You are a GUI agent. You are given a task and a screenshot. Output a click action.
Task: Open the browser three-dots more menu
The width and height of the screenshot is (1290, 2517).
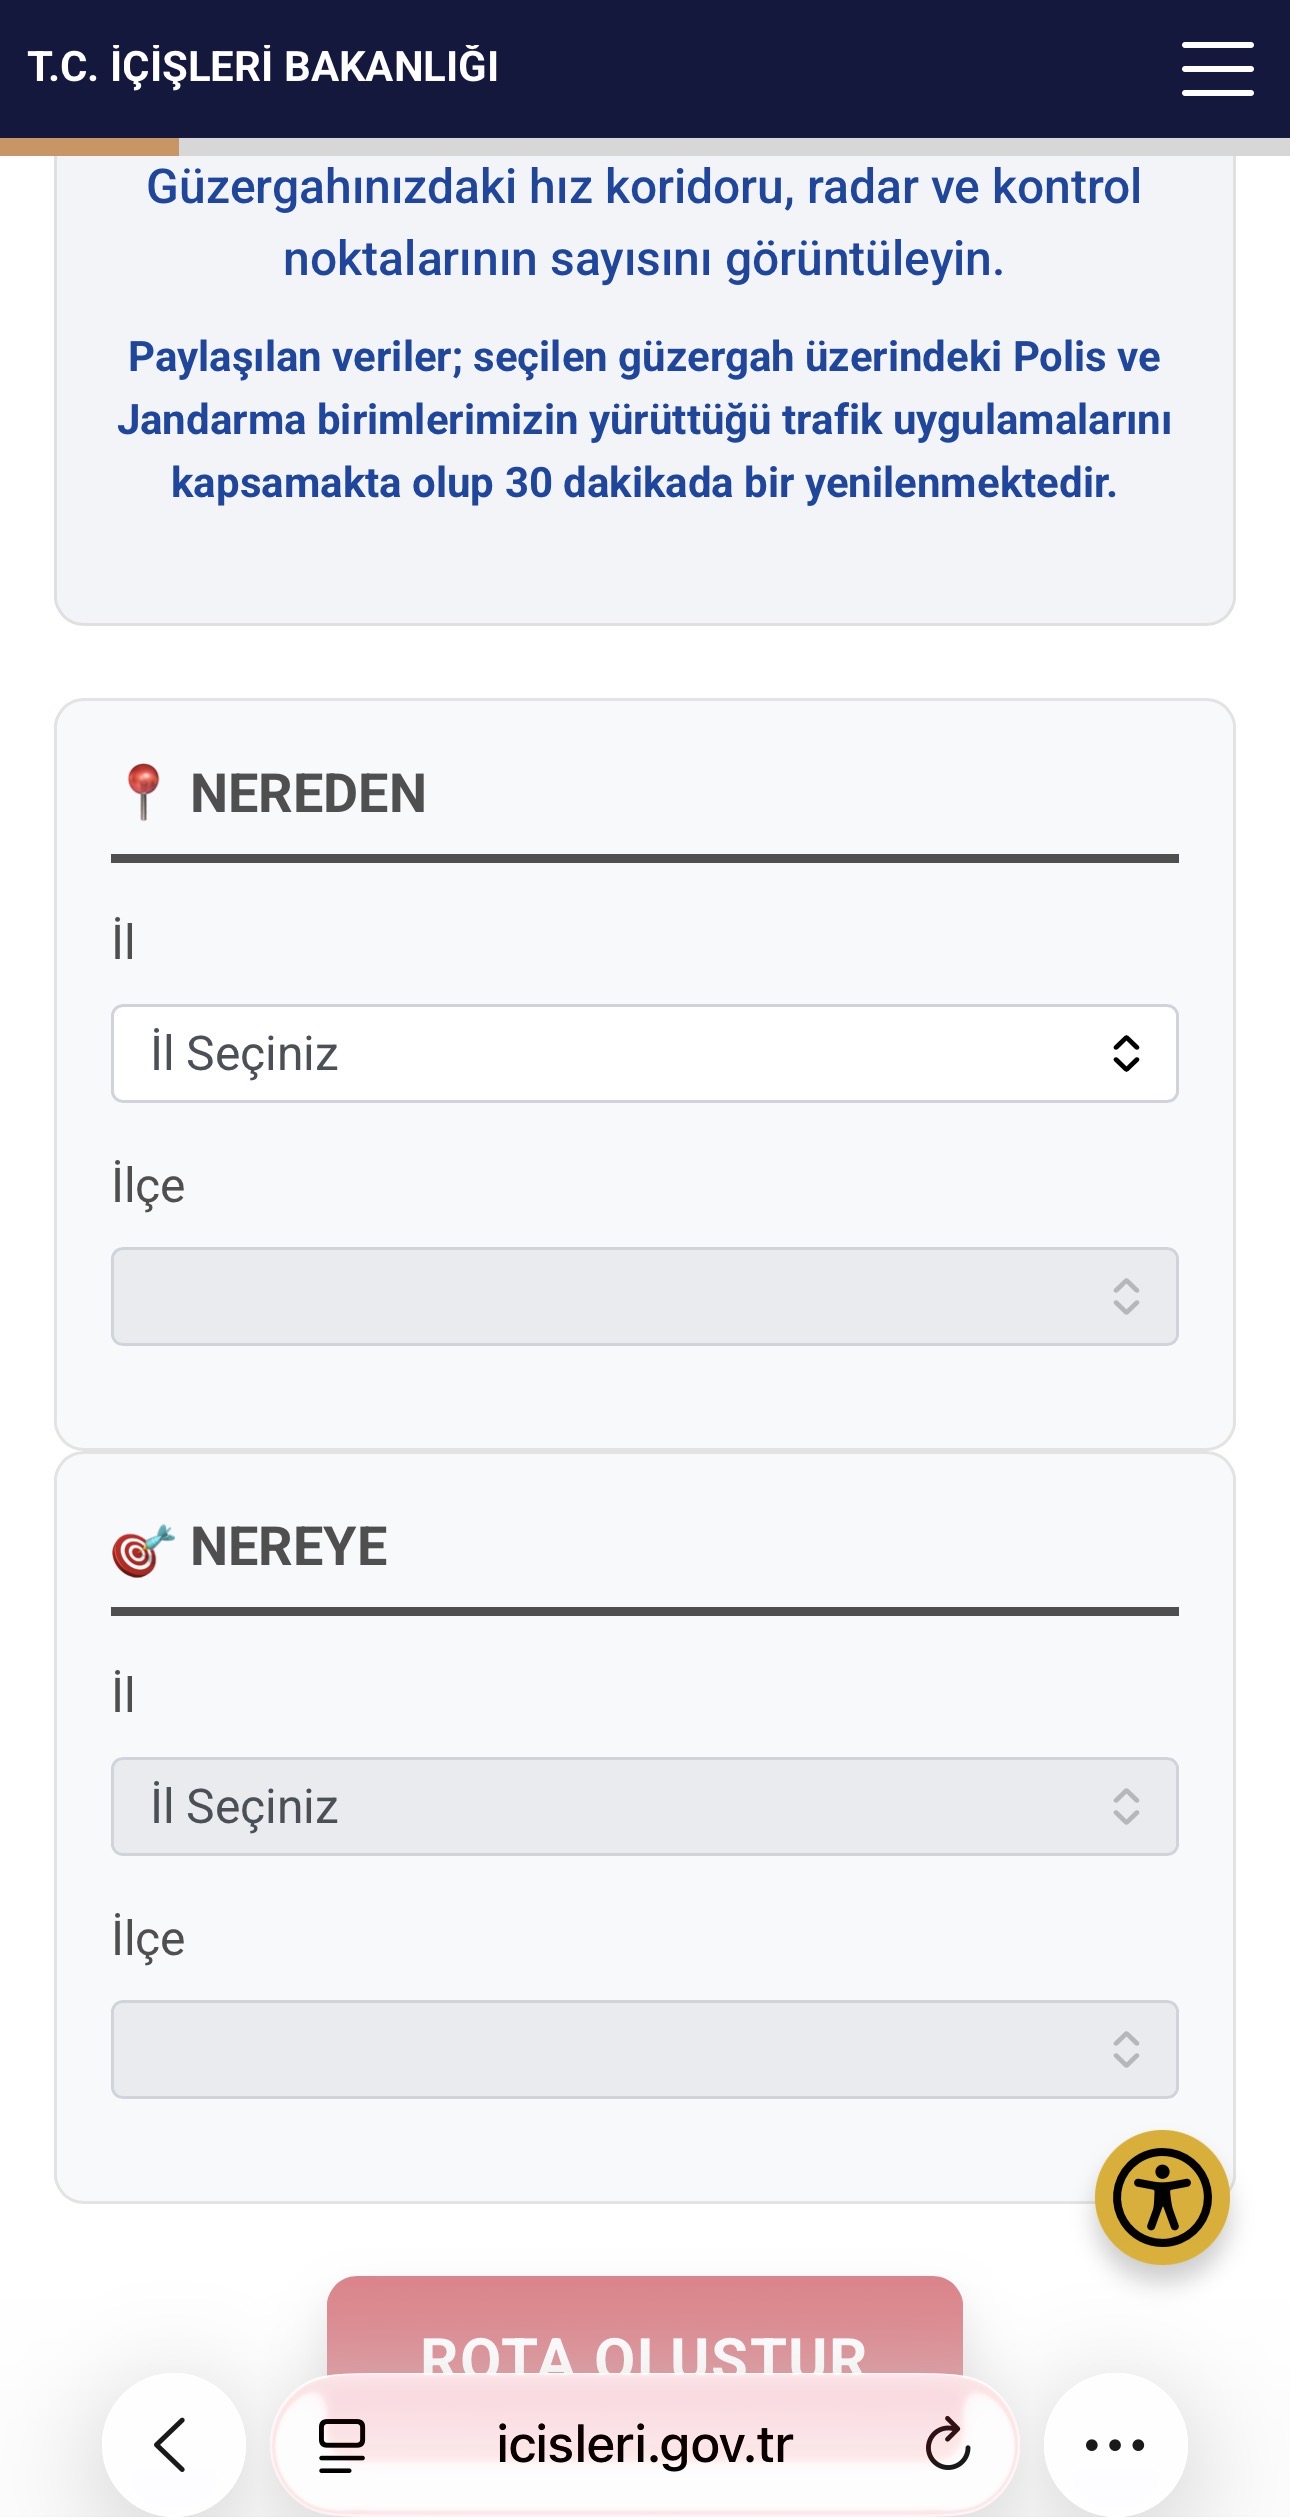[1115, 2445]
